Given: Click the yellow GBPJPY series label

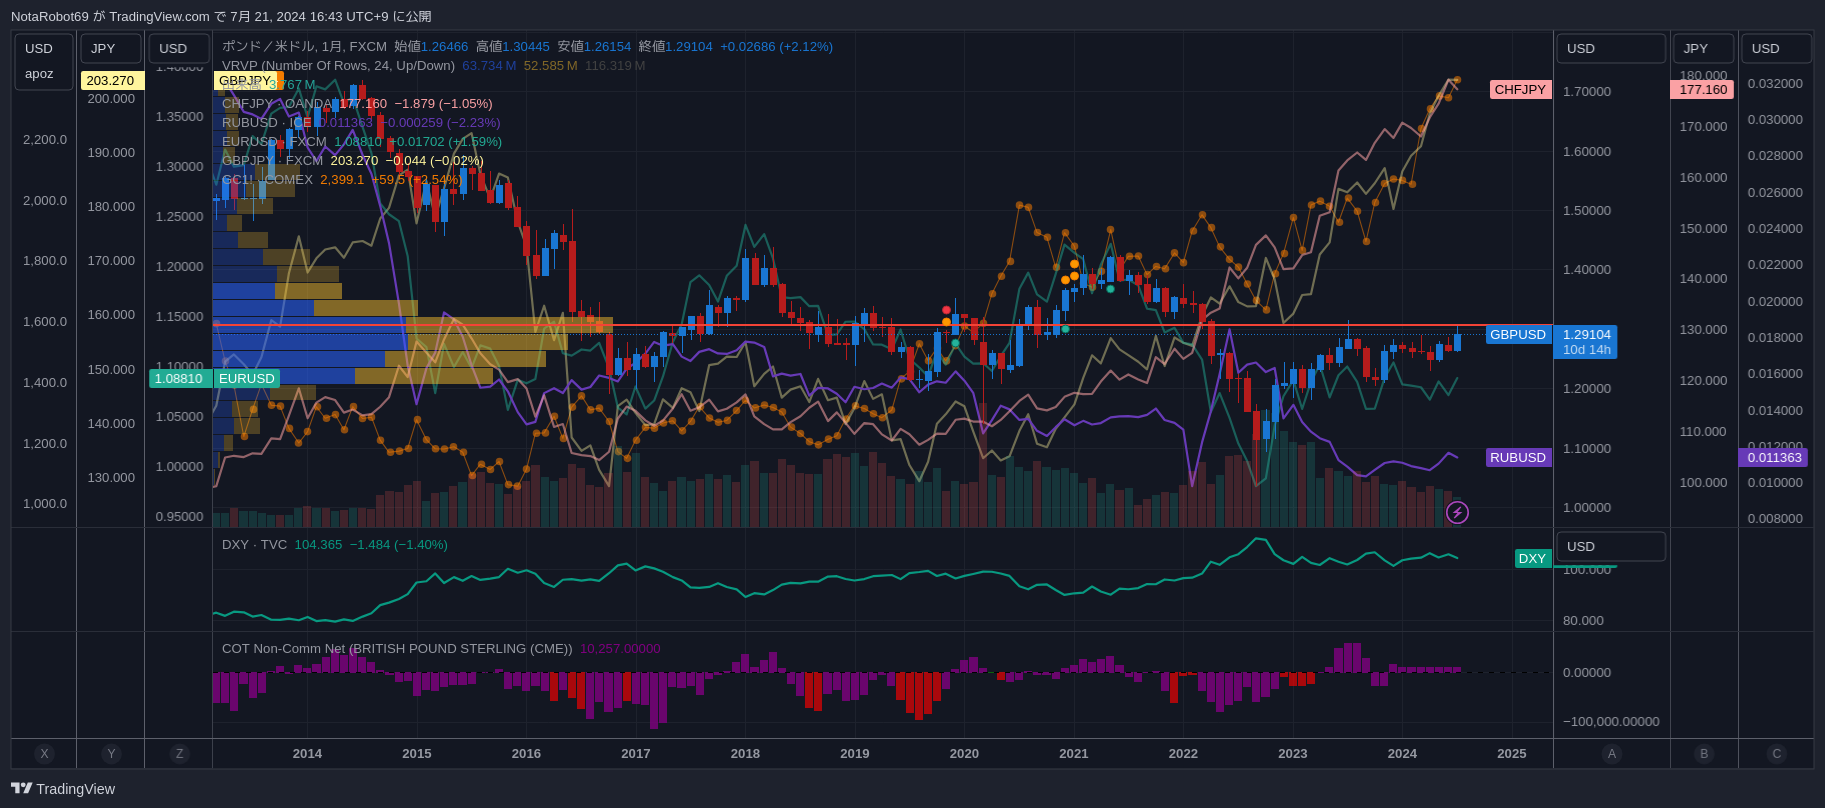Looking at the screenshot, I should coord(246,81).
